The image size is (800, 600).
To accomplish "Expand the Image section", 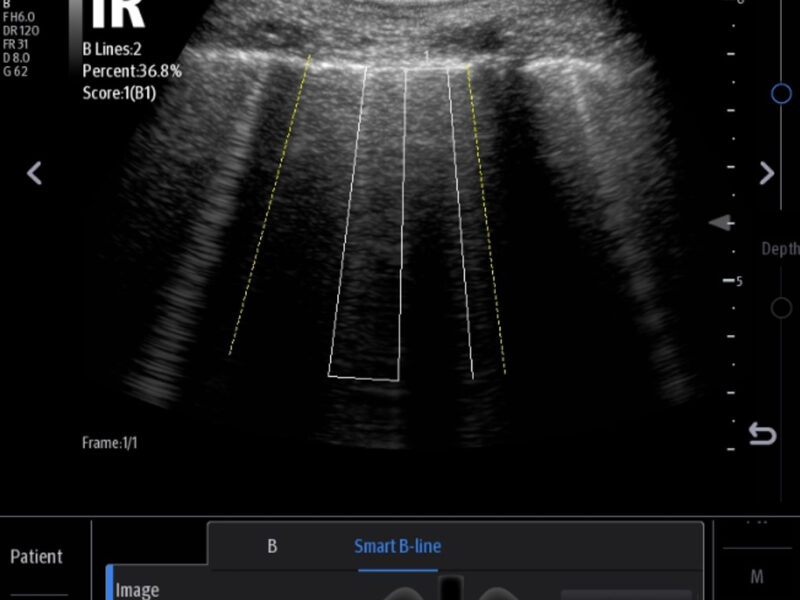I will [137, 589].
